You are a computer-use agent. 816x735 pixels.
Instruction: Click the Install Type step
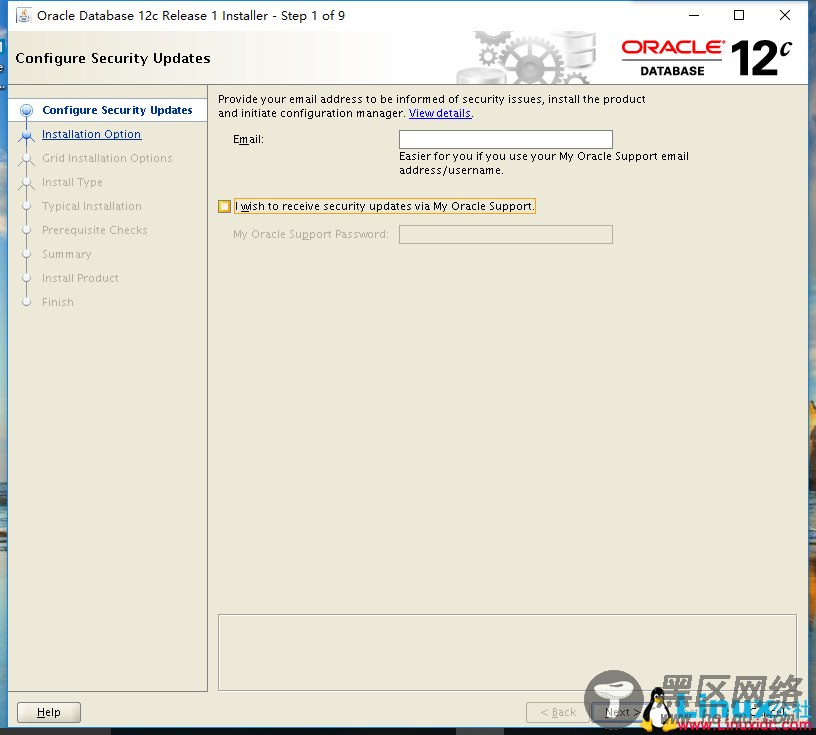tap(72, 182)
